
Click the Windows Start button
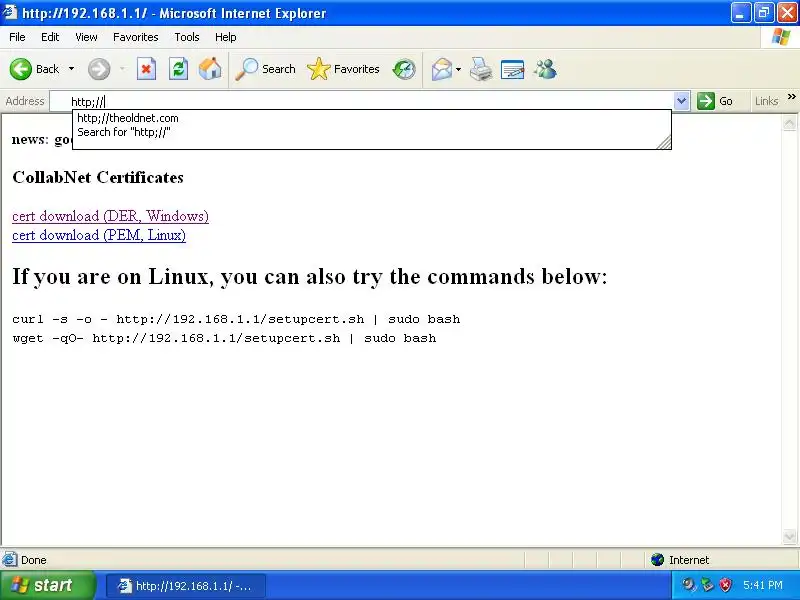(47, 585)
